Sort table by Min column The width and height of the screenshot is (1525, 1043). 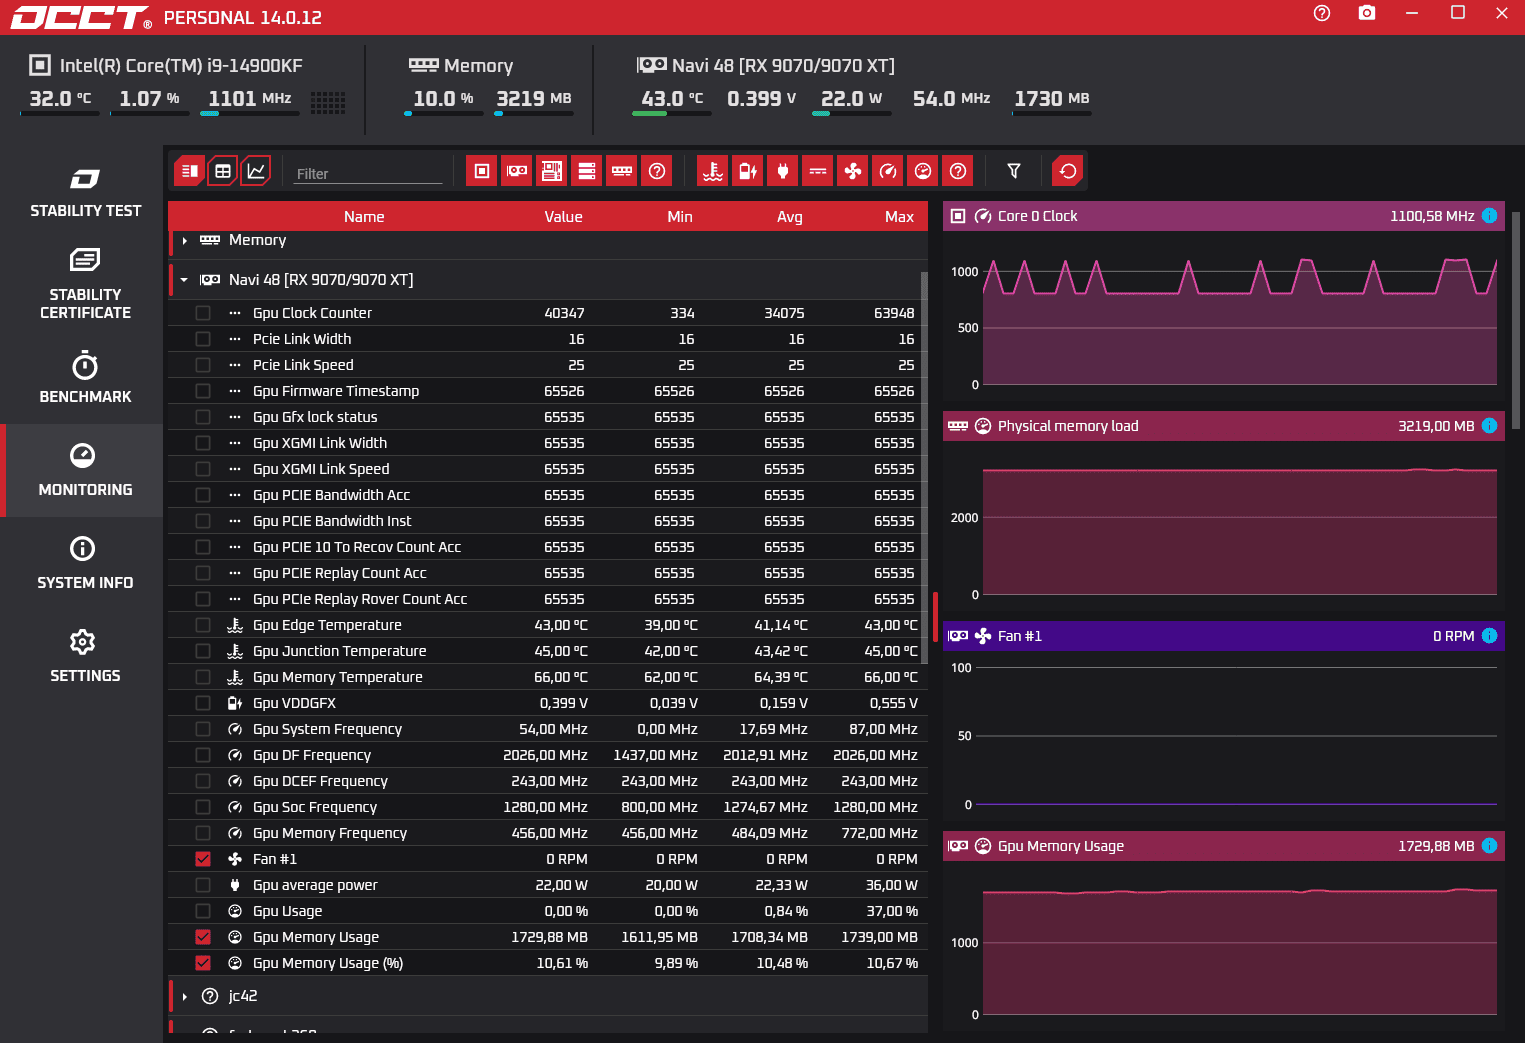coord(680,216)
